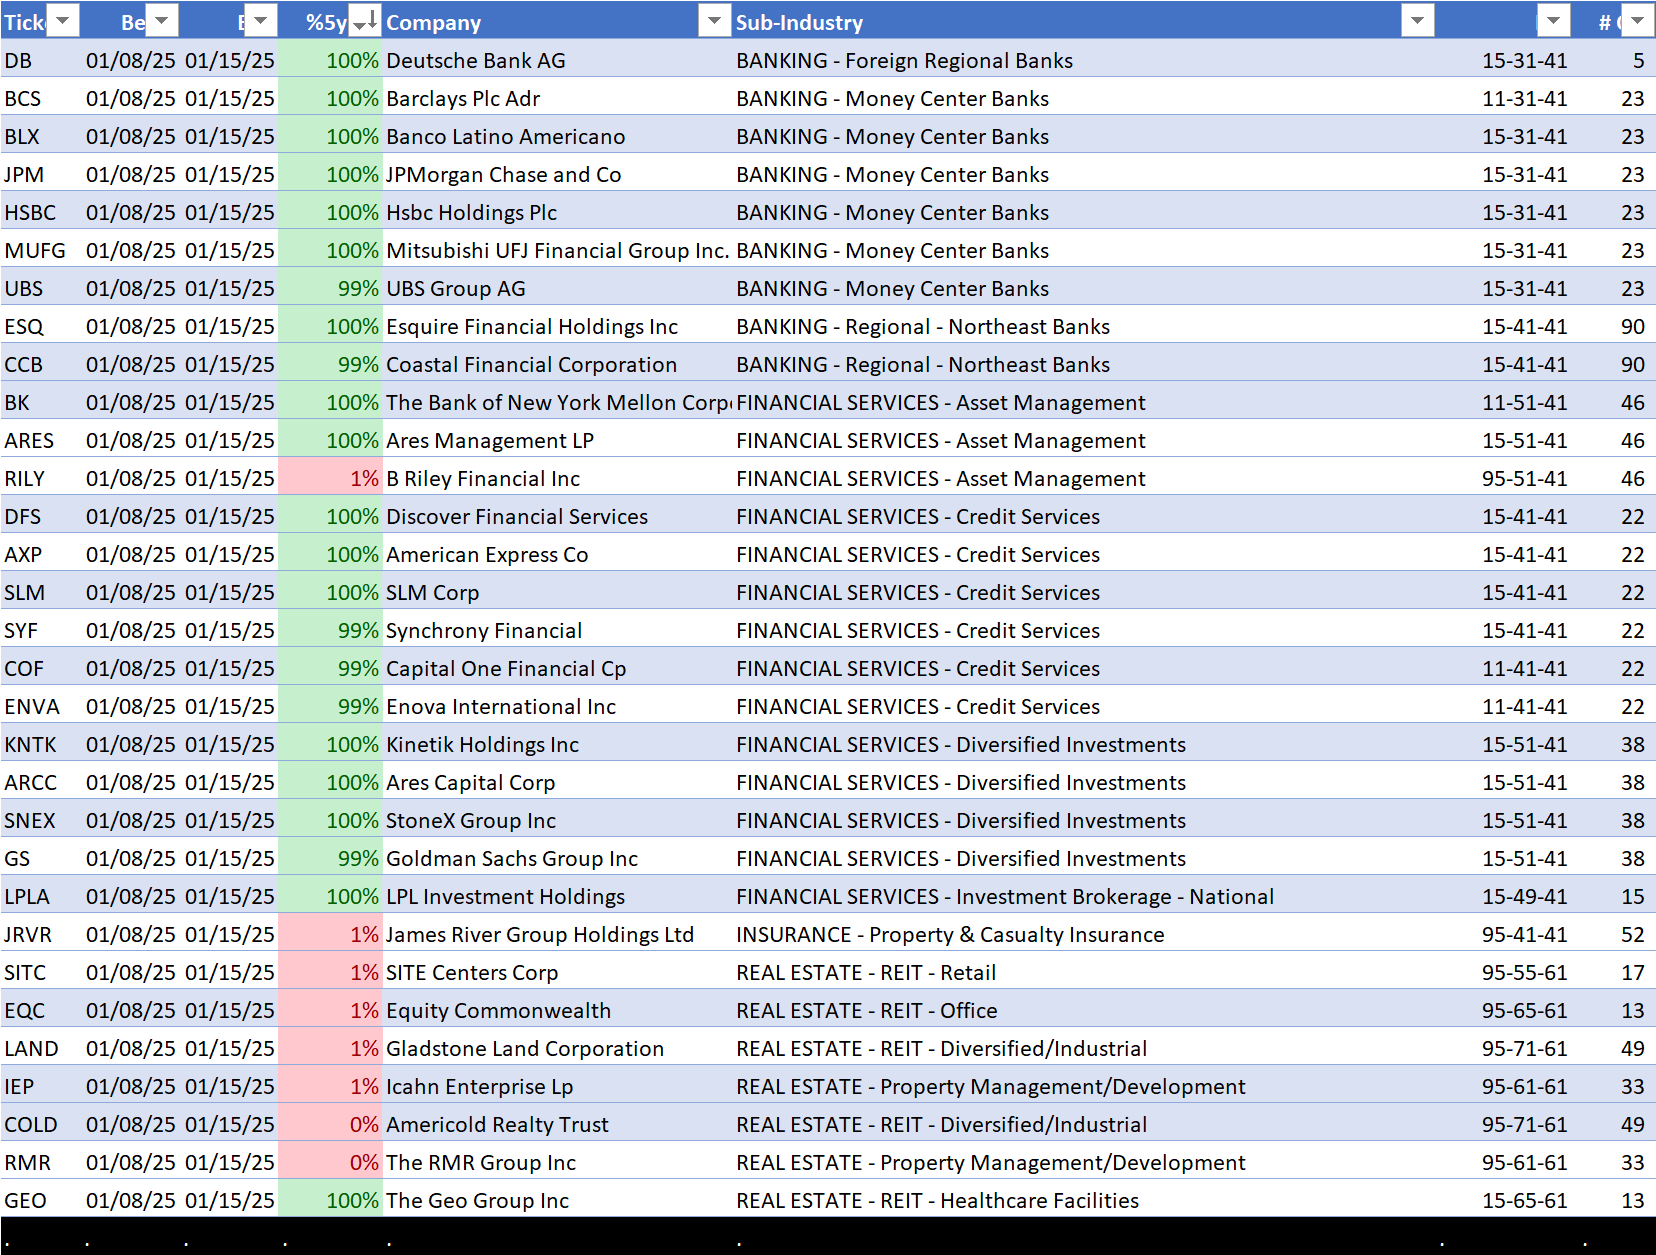Click the Esquire Financial Holdings Inc cell
Screen dimensions: 1656x1255
point(558,327)
